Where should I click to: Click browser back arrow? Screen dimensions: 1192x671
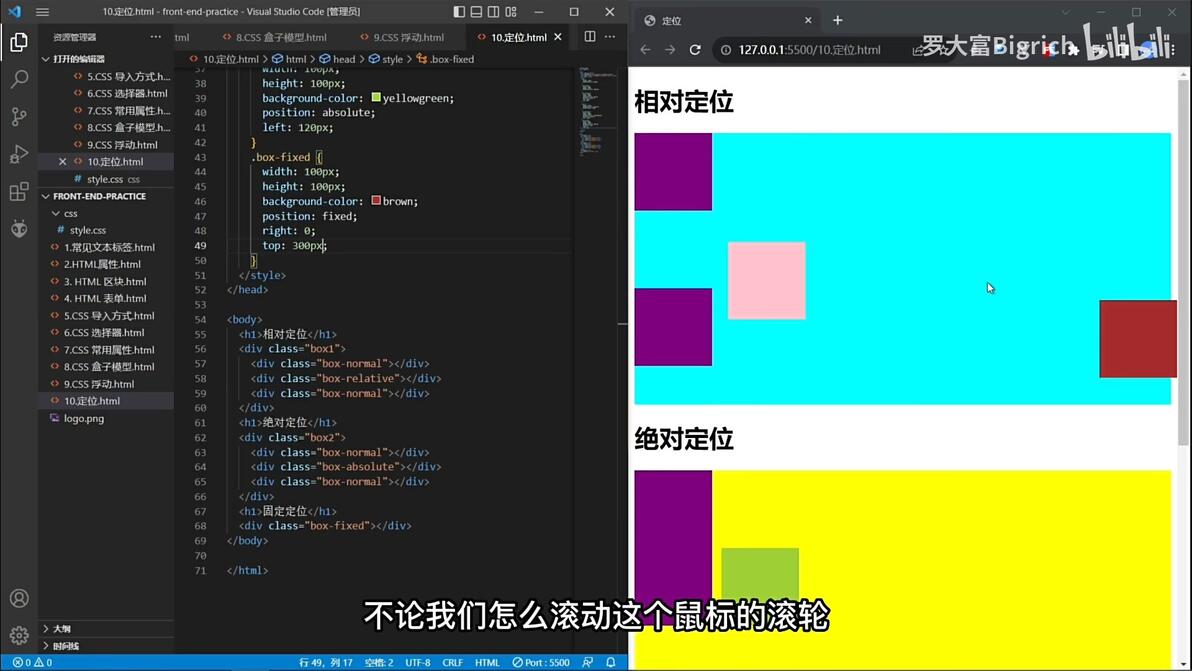pos(645,49)
